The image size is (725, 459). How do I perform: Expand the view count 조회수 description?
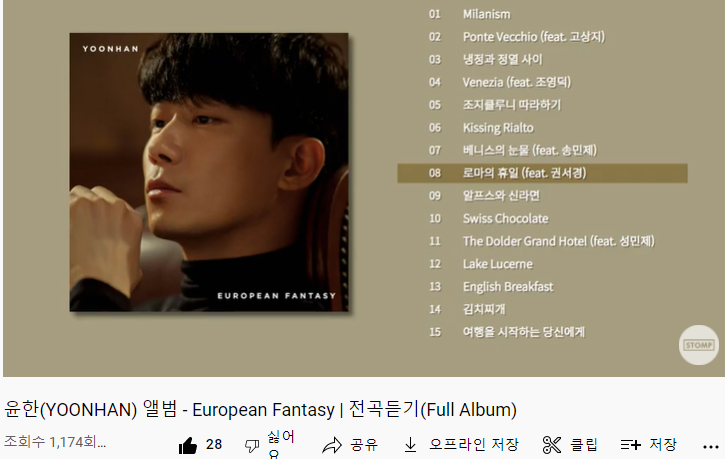pos(55,442)
